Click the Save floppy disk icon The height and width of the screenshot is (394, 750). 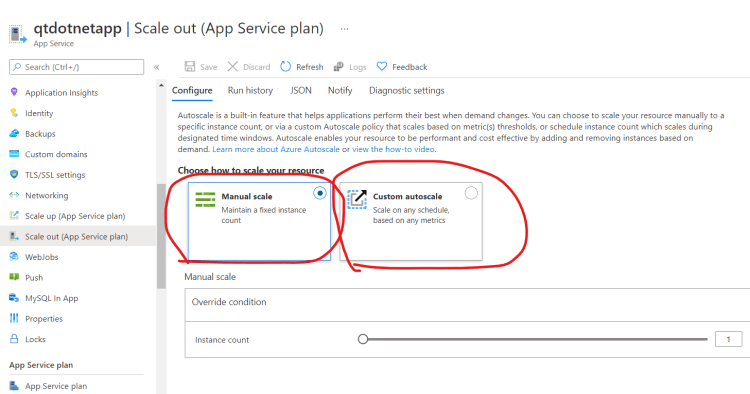[x=190, y=66]
